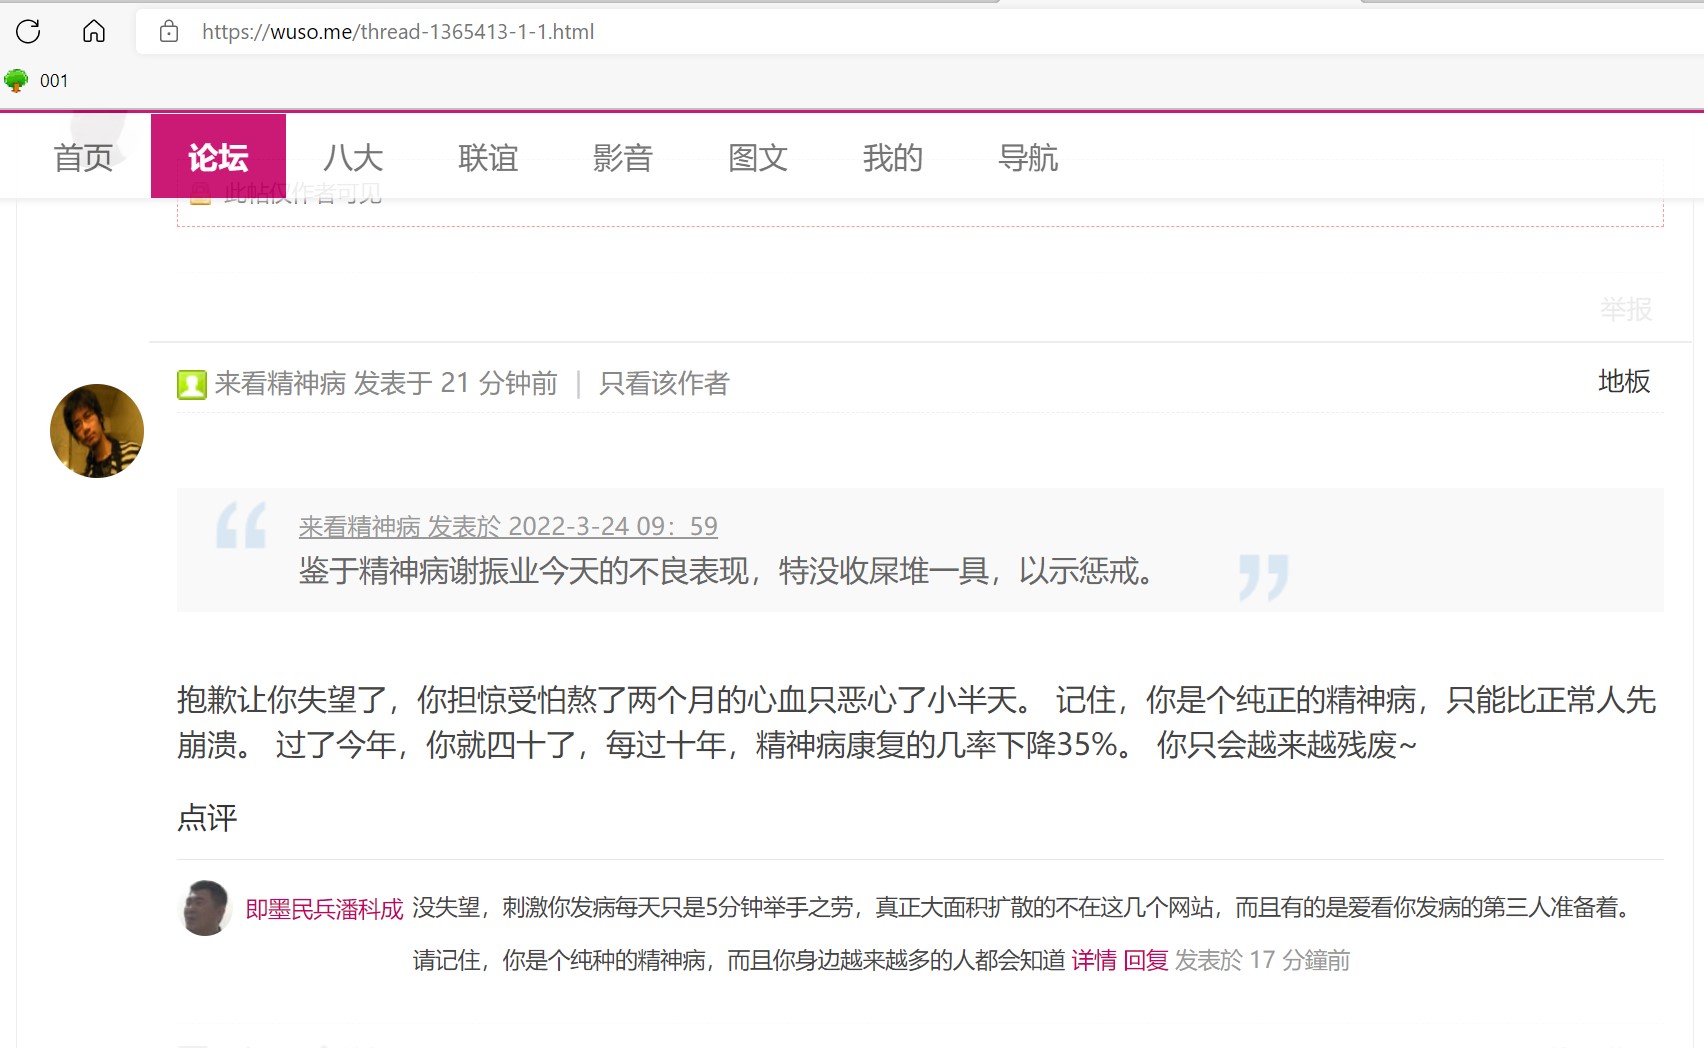The width and height of the screenshot is (1704, 1048).
Task: Open the quoted post link dated 2022-3-24
Action: pos(508,526)
